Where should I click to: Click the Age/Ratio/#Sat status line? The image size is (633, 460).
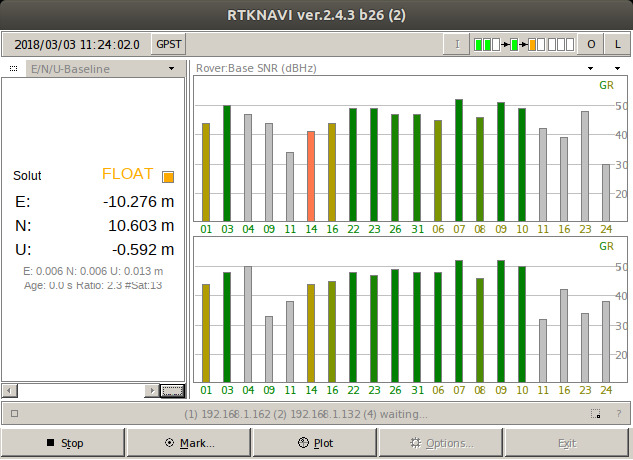(x=93, y=285)
